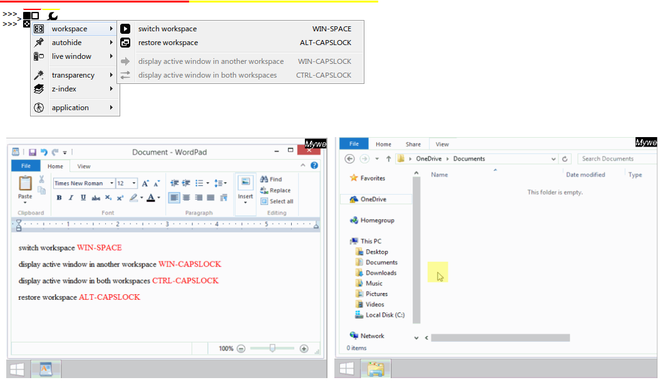The height and width of the screenshot is (385, 665).
Task: Click the Save icon in WordPad
Action: [32, 152]
